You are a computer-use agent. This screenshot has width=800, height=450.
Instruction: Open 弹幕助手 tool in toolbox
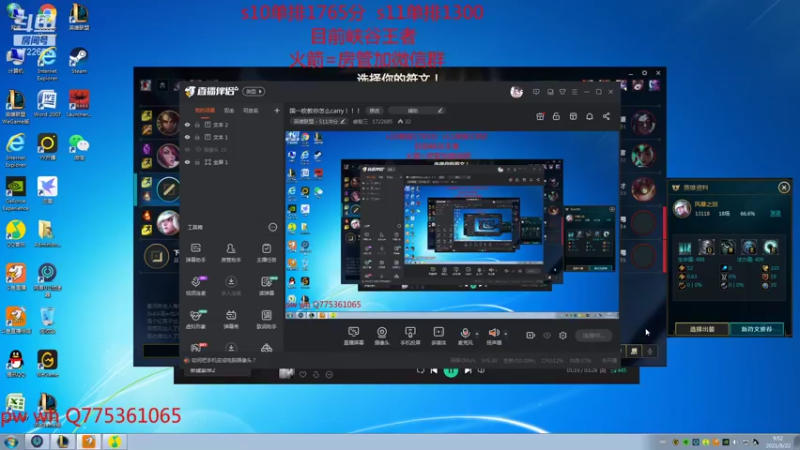196,253
